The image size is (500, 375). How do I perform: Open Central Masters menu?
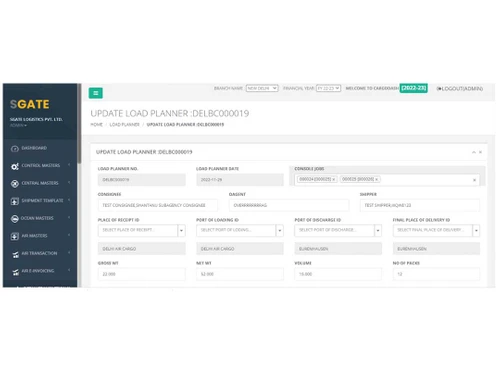click(40, 183)
